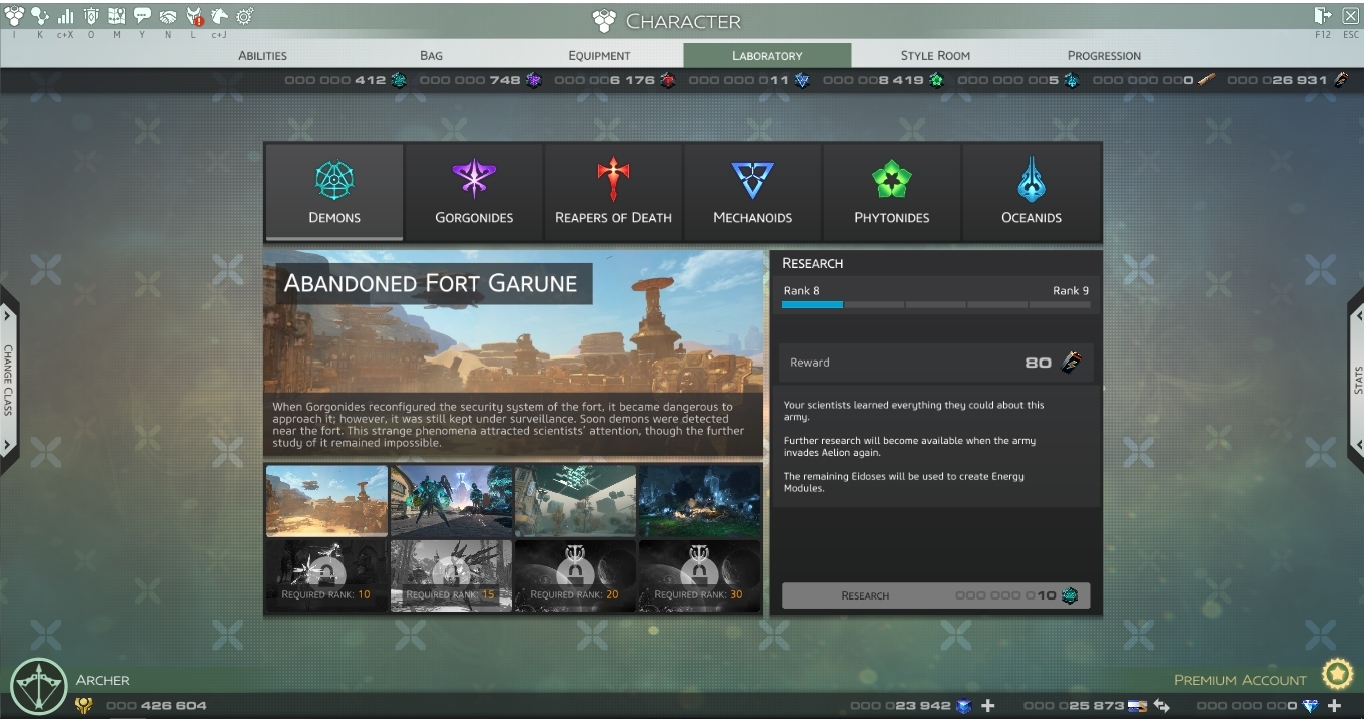Click the mask icon with red alert

(x=194, y=16)
